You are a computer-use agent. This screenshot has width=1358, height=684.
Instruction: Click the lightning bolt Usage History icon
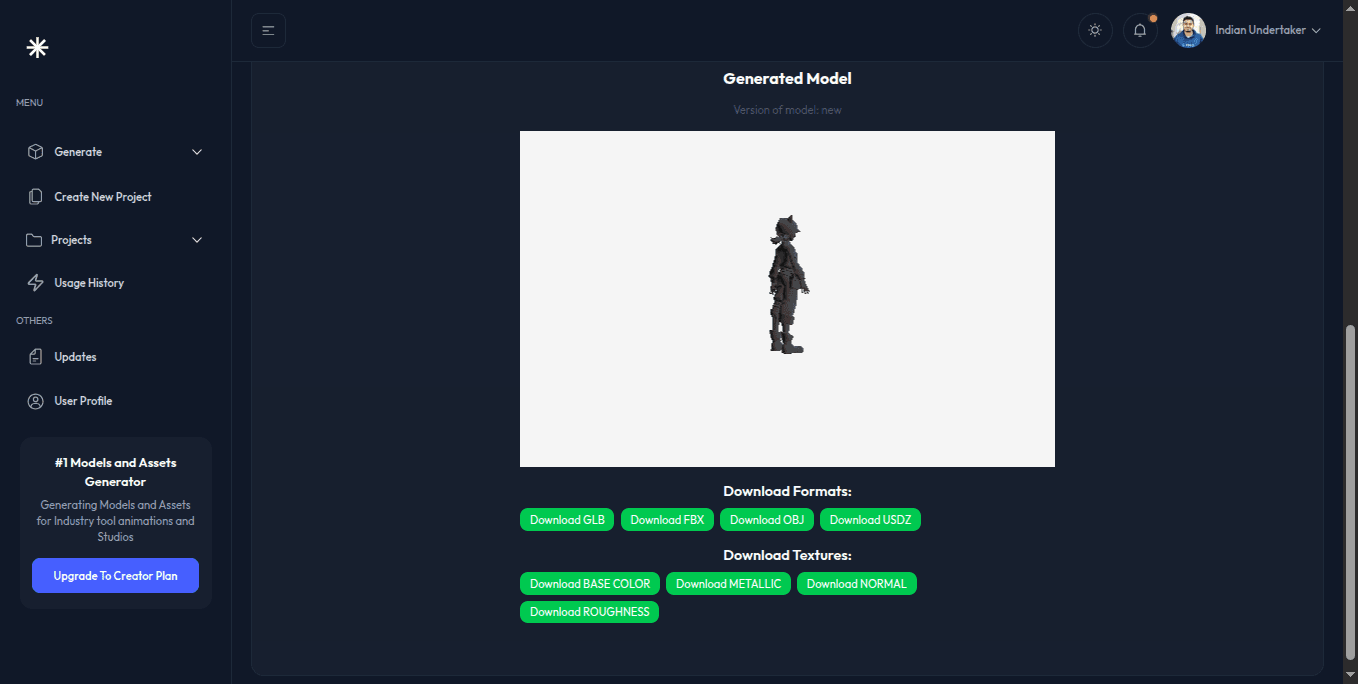pos(35,283)
